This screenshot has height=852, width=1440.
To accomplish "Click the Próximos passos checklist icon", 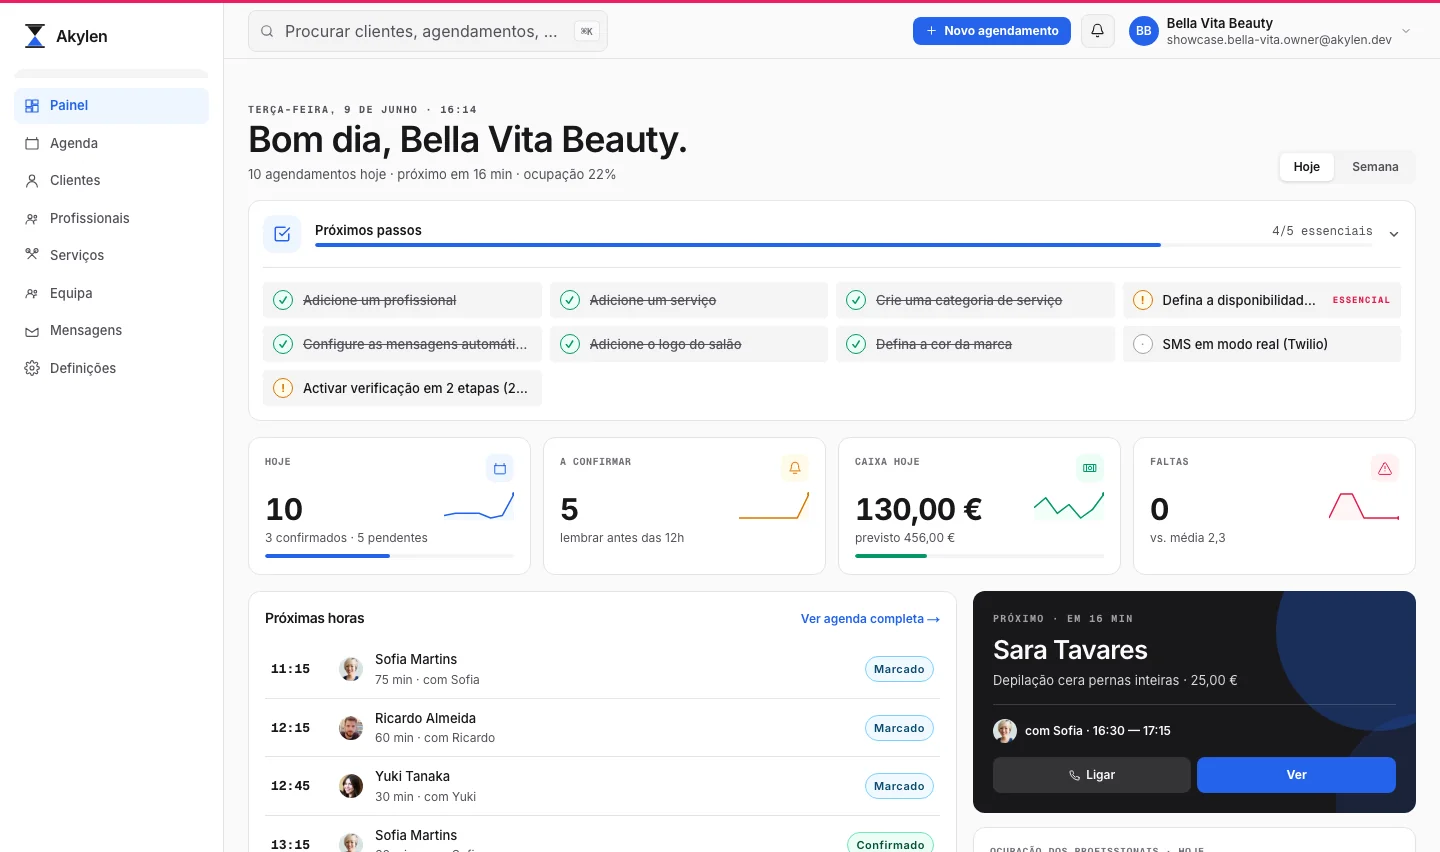I will coord(282,234).
